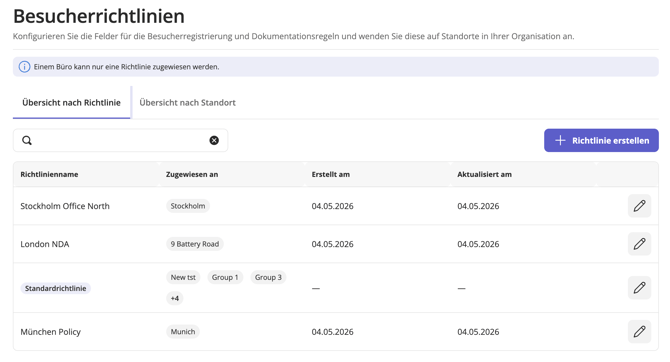Open London NDA policy name

tap(45, 244)
